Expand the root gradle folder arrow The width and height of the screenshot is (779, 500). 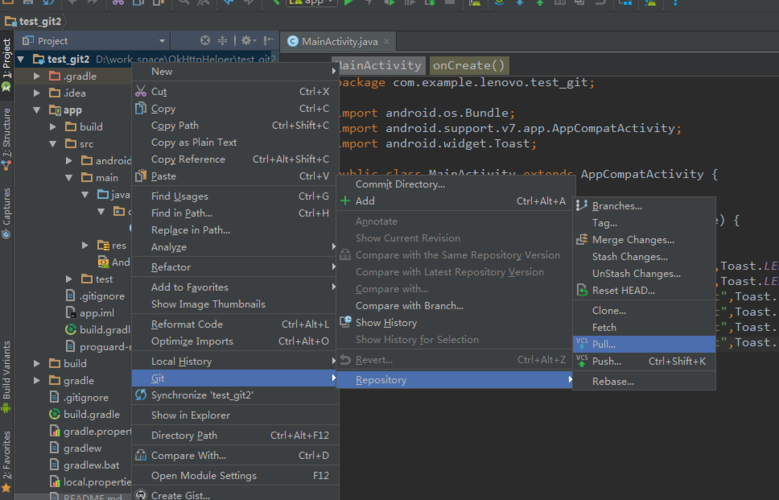pyautogui.click(x=37, y=381)
